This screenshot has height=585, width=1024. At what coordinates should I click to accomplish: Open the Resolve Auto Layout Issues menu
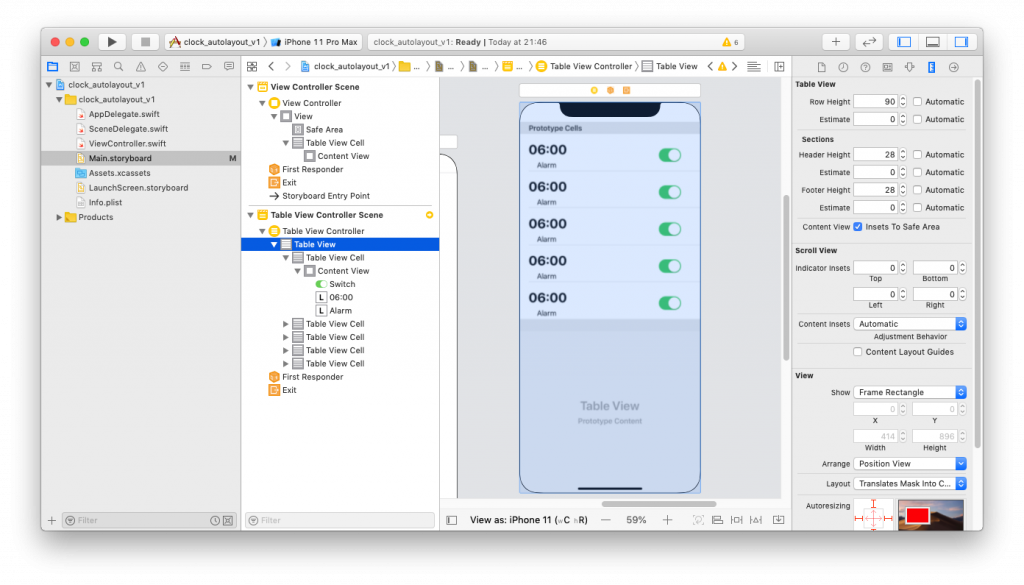pos(756,520)
